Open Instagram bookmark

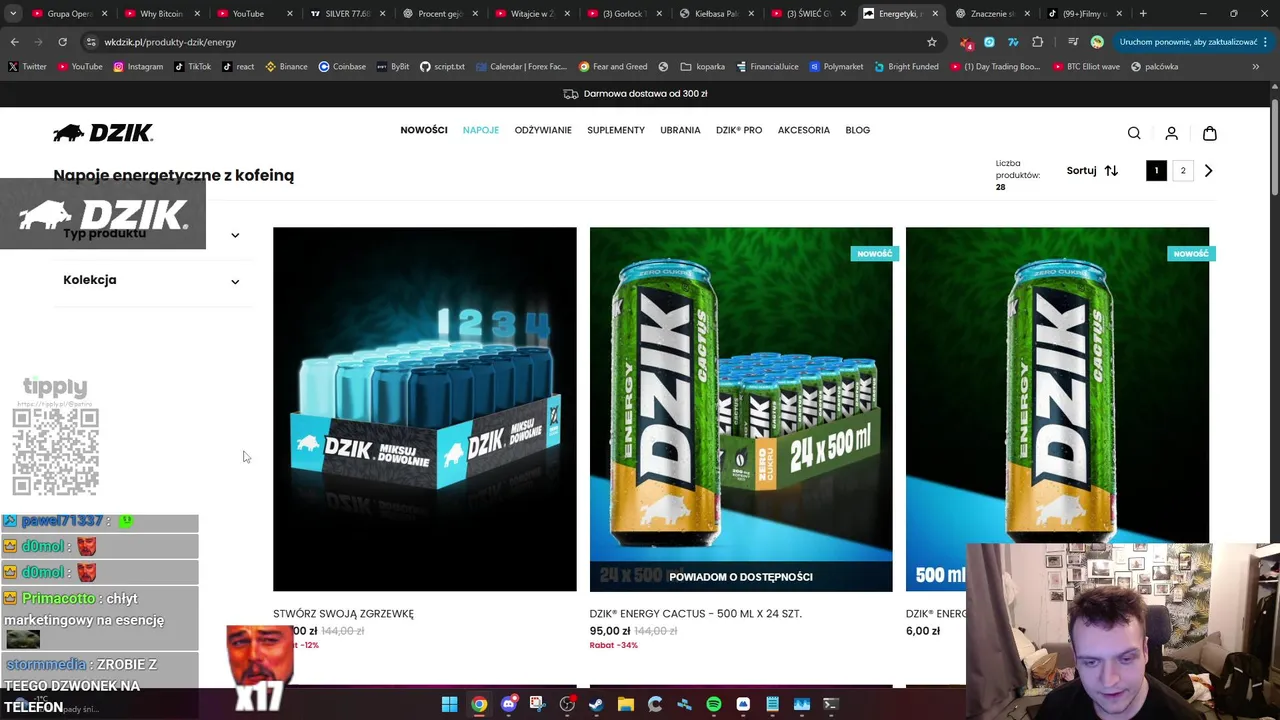pos(138,67)
